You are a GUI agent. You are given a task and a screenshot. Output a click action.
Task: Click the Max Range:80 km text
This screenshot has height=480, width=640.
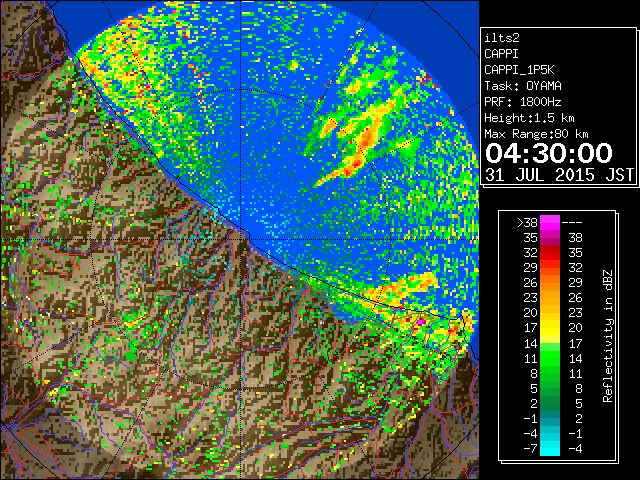pos(536,134)
